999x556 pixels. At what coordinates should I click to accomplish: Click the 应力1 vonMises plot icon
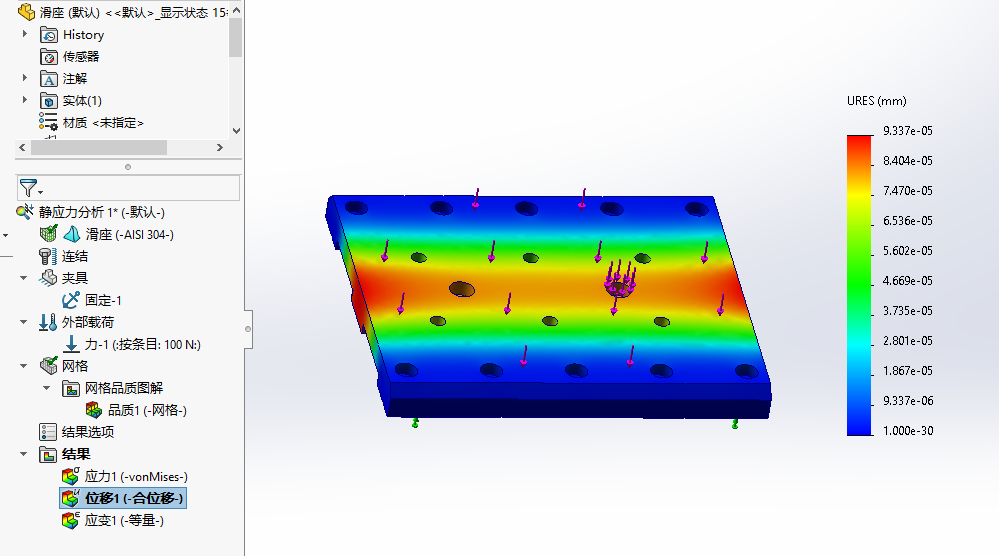pyautogui.click(x=71, y=476)
